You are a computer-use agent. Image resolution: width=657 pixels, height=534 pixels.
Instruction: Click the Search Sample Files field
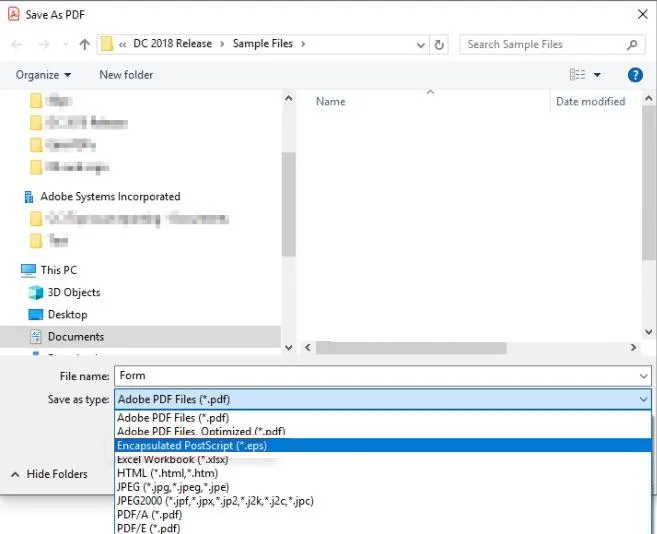coord(551,44)
